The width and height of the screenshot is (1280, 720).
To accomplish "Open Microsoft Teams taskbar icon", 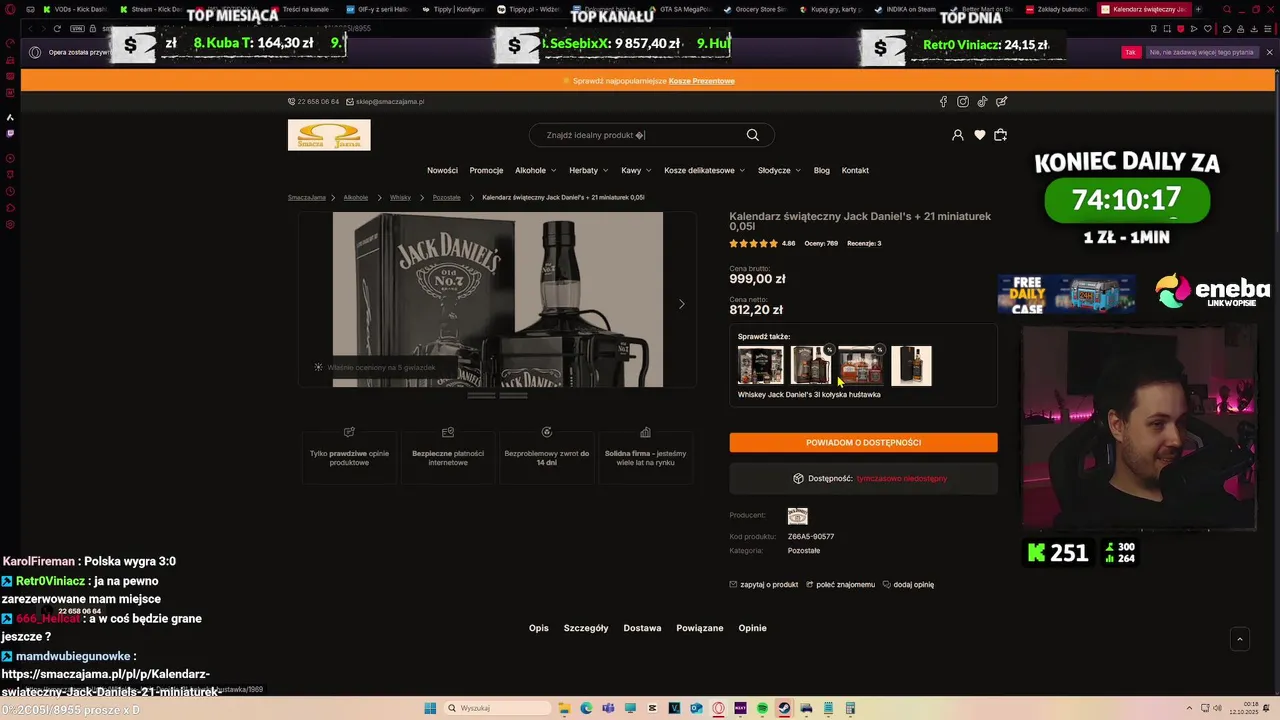I will click(x=609, y=708).
